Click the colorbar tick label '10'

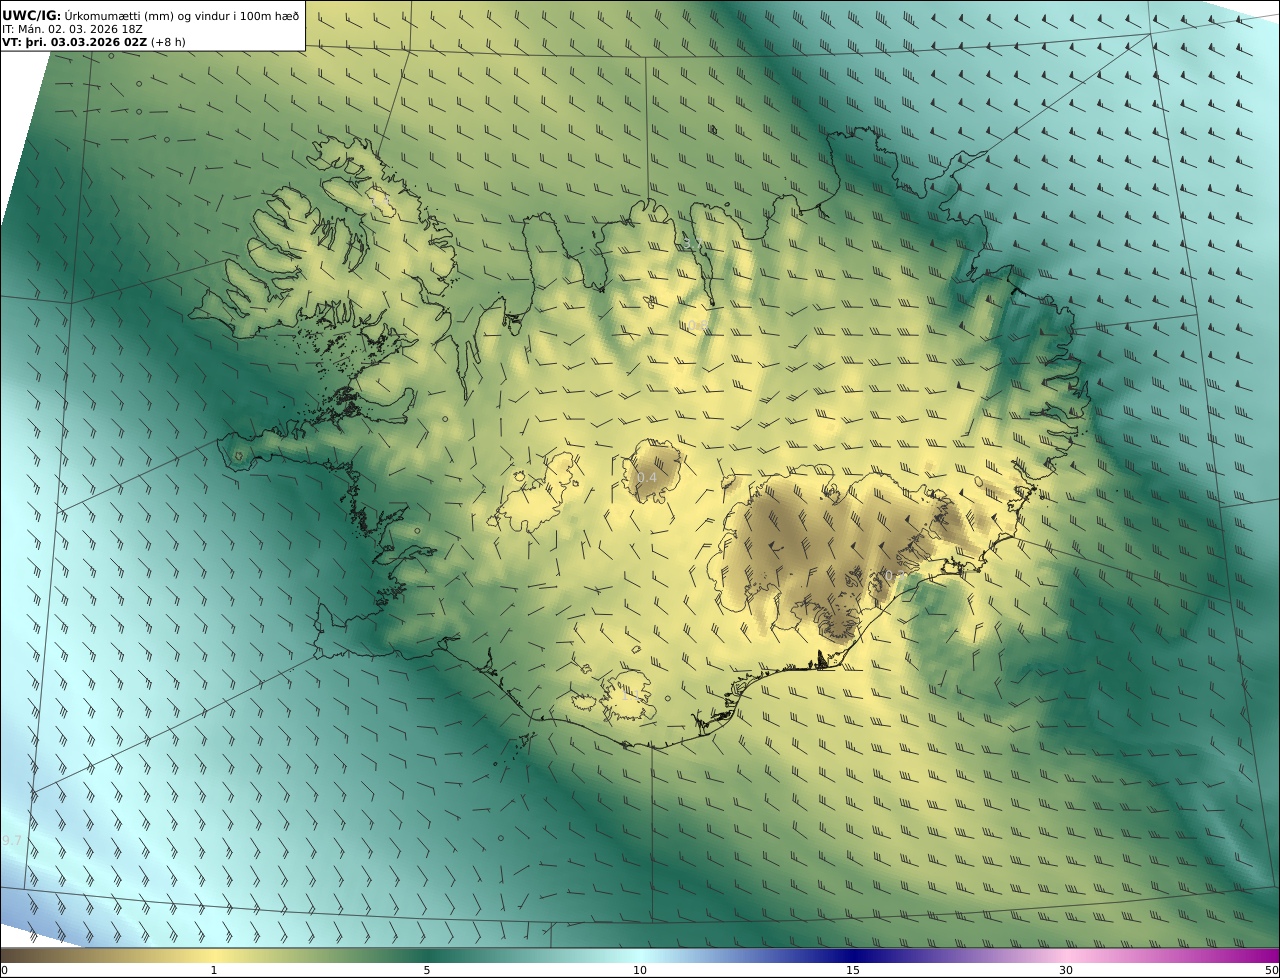coord(640,970)
